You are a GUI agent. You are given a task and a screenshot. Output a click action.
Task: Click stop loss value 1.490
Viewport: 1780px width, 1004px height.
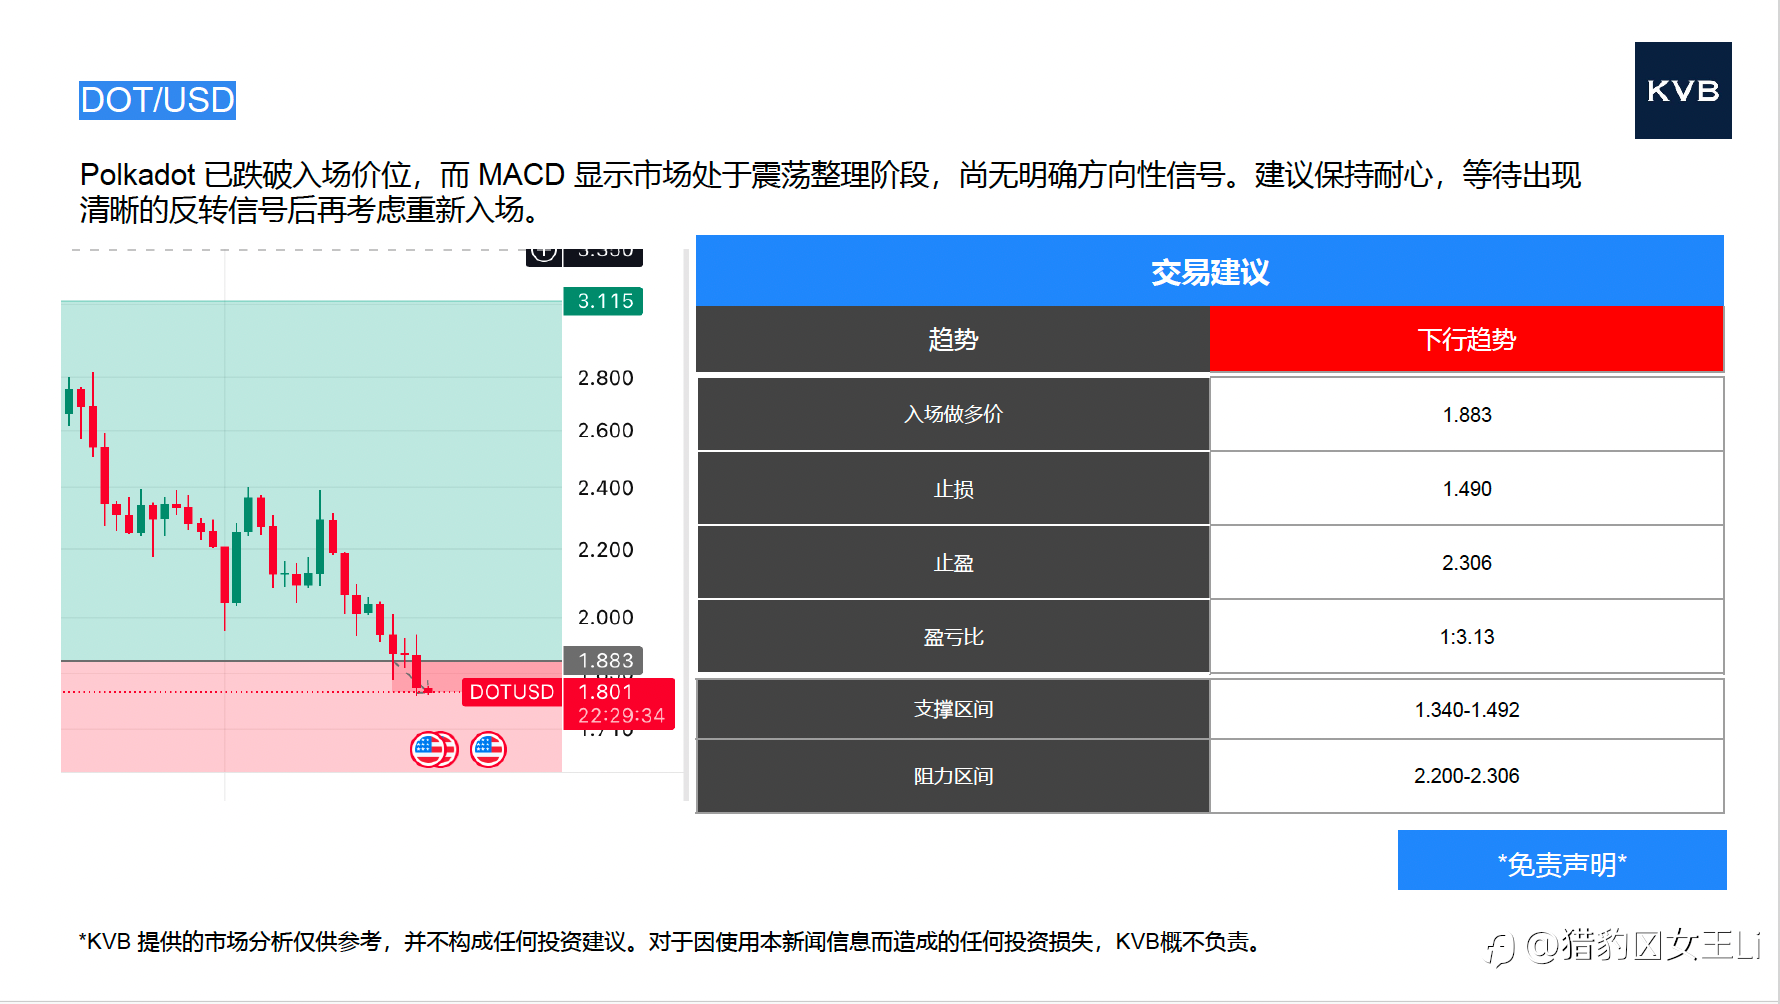[x=1467, y=489]
